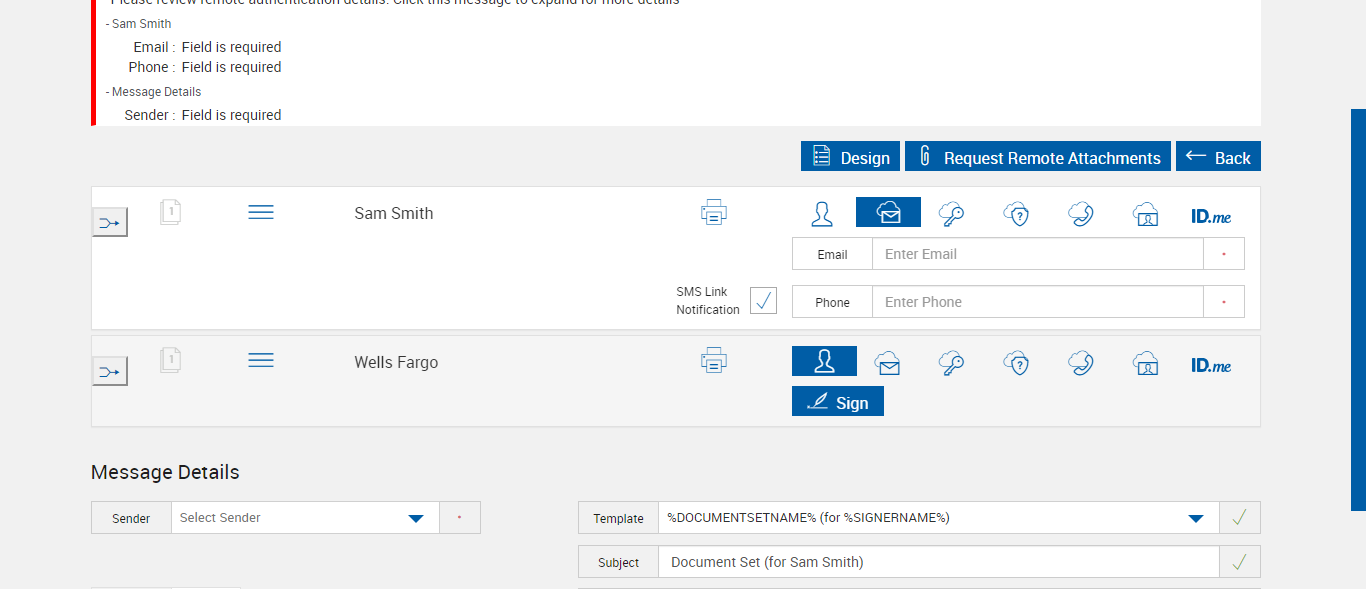
Task: Go Back using the Back button
Action: point(1218,157)
